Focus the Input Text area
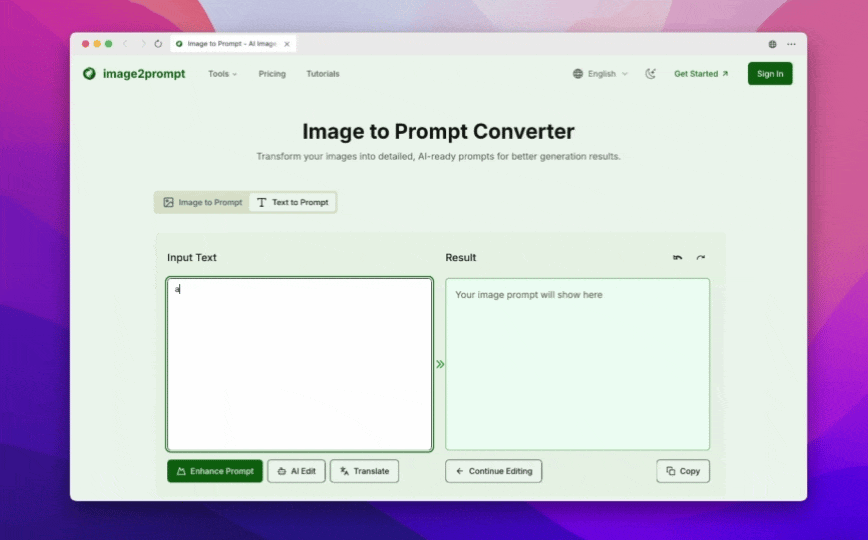This screenshot has width=868, height=540. point(299,364)
